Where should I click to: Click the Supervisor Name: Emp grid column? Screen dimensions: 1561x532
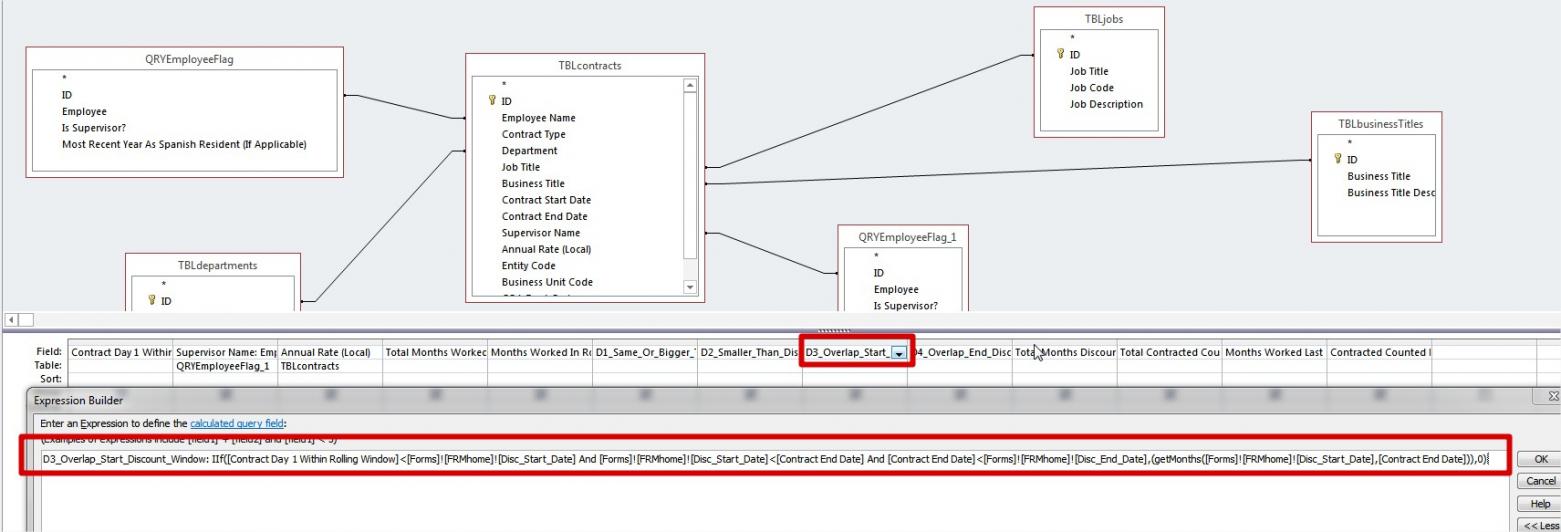225,352
